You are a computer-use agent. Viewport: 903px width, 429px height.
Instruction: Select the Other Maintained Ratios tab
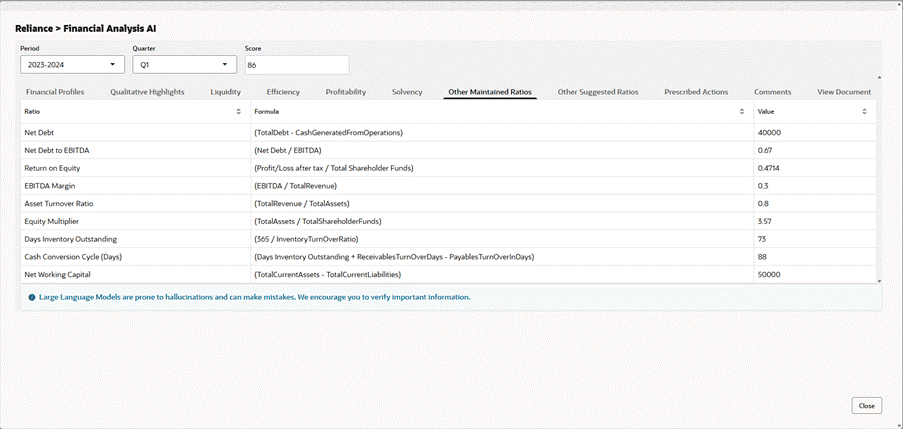(x=490, y=92)
